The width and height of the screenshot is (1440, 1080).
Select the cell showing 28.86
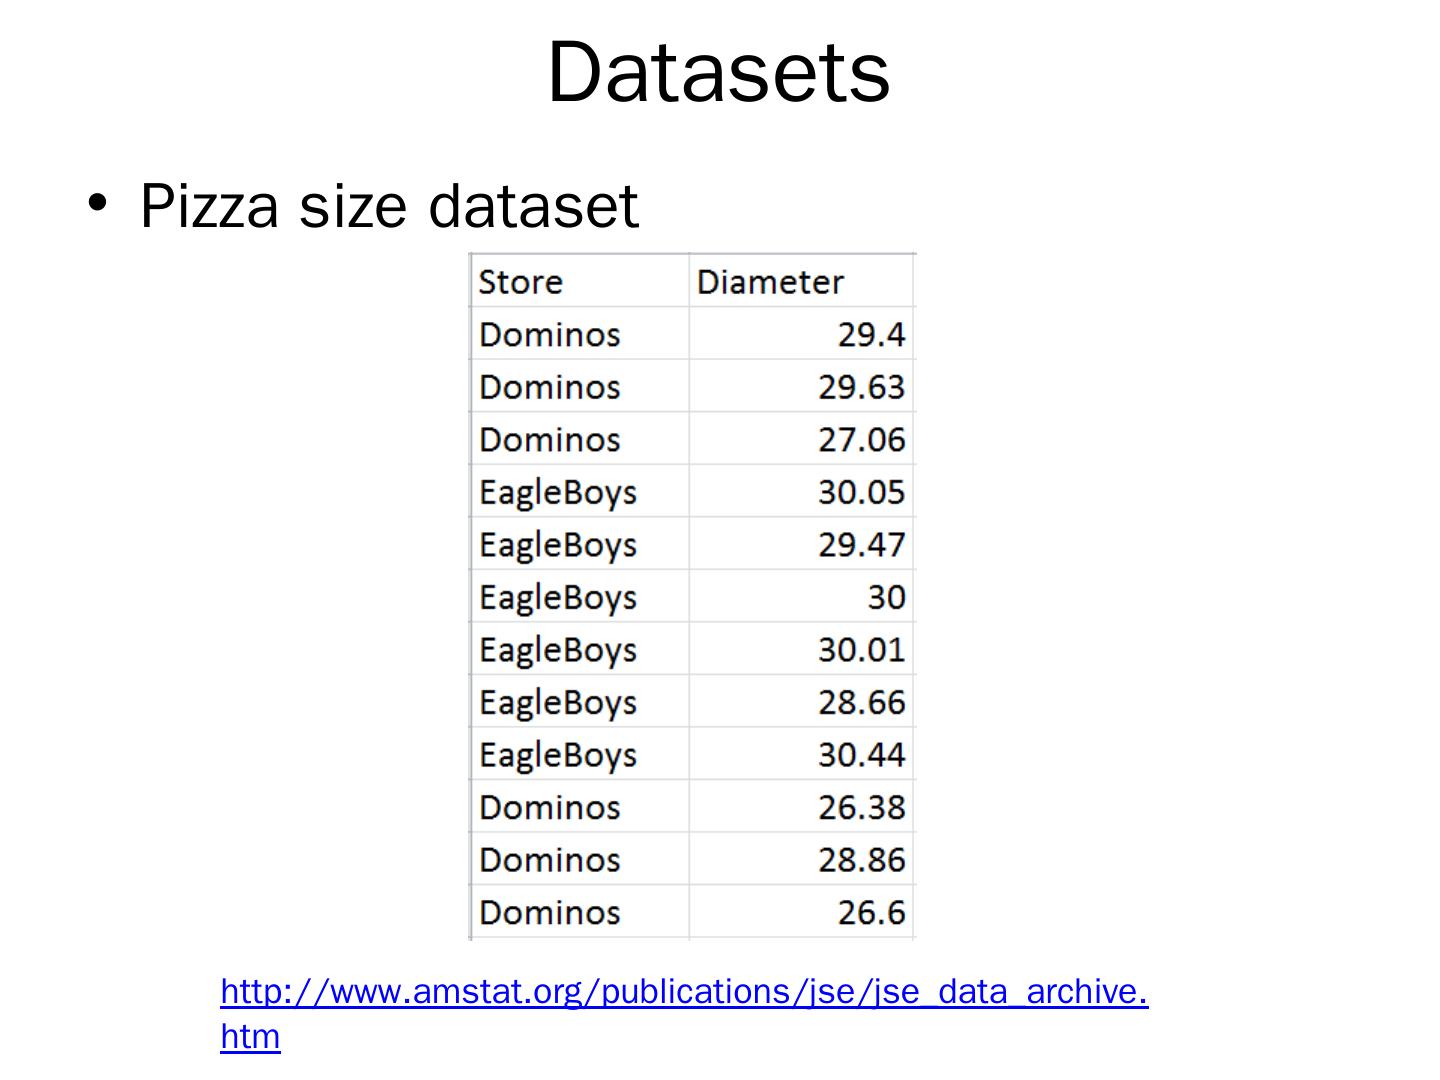(x=861, y=860)
